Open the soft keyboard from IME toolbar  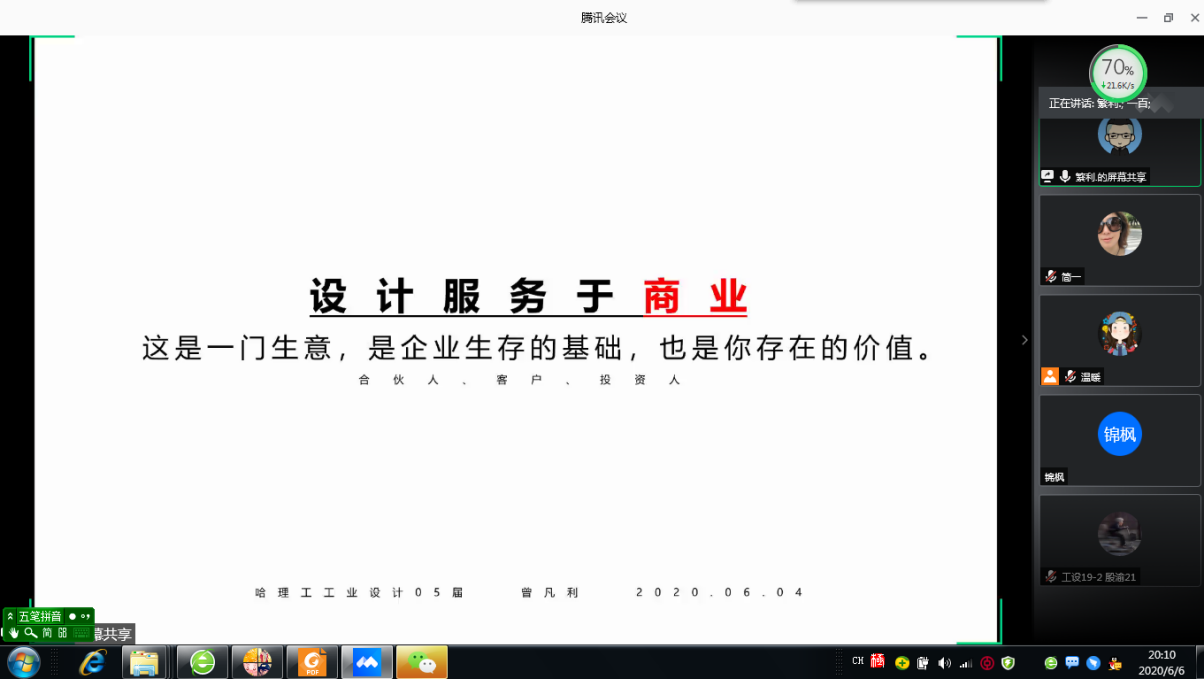[x=81, y=633]
